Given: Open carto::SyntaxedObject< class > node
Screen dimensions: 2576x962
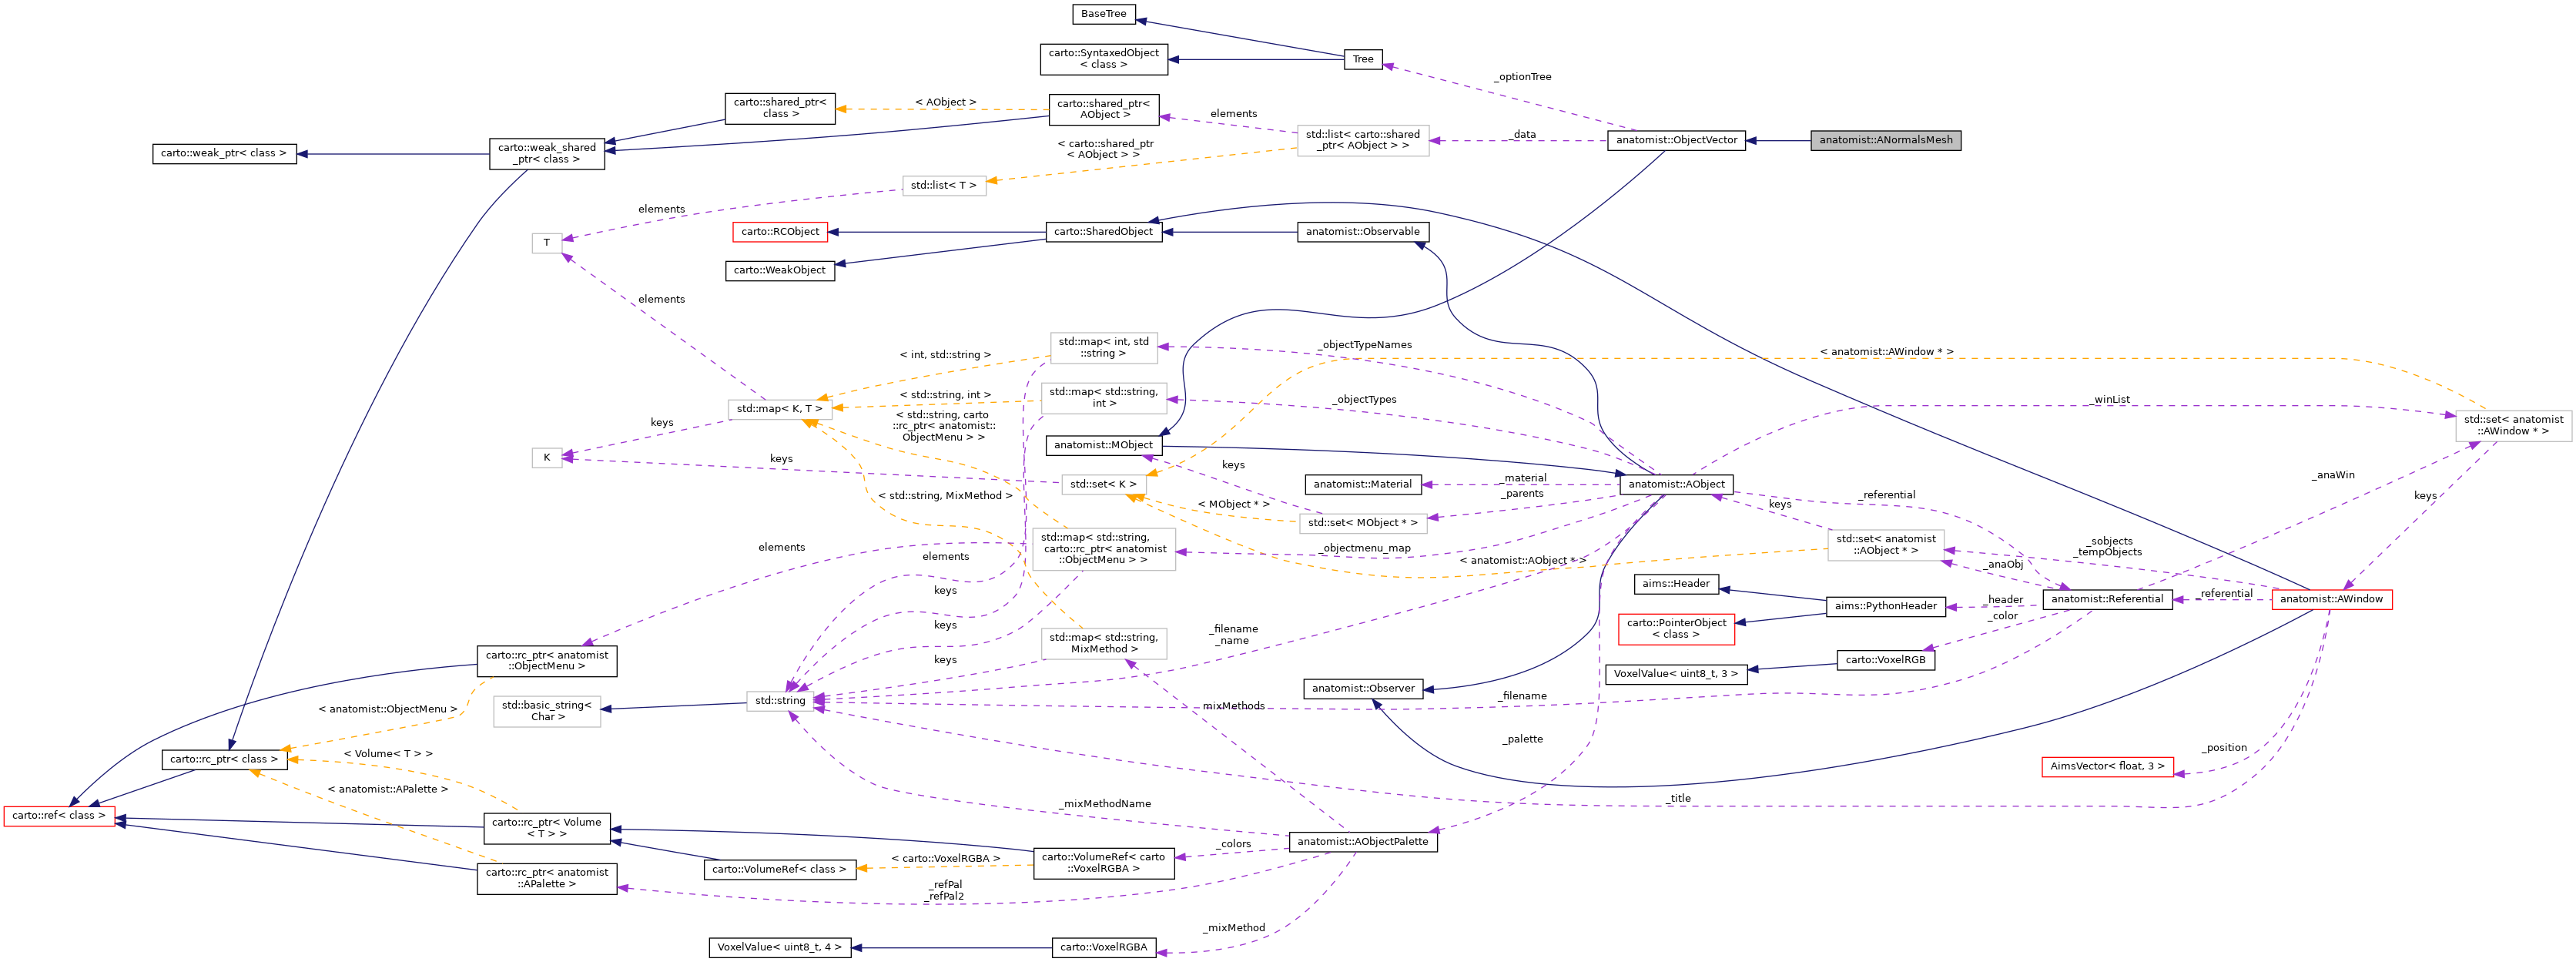Looking at the screenshot, I should [1104, 59].
